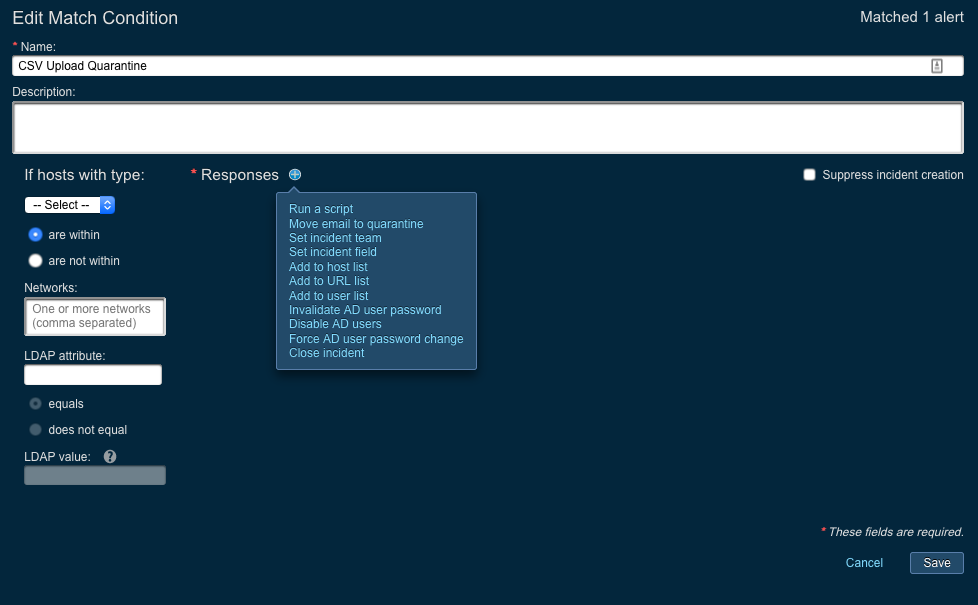Click into the Description text area
Viewport: 978px width, 605px height.
488,127
